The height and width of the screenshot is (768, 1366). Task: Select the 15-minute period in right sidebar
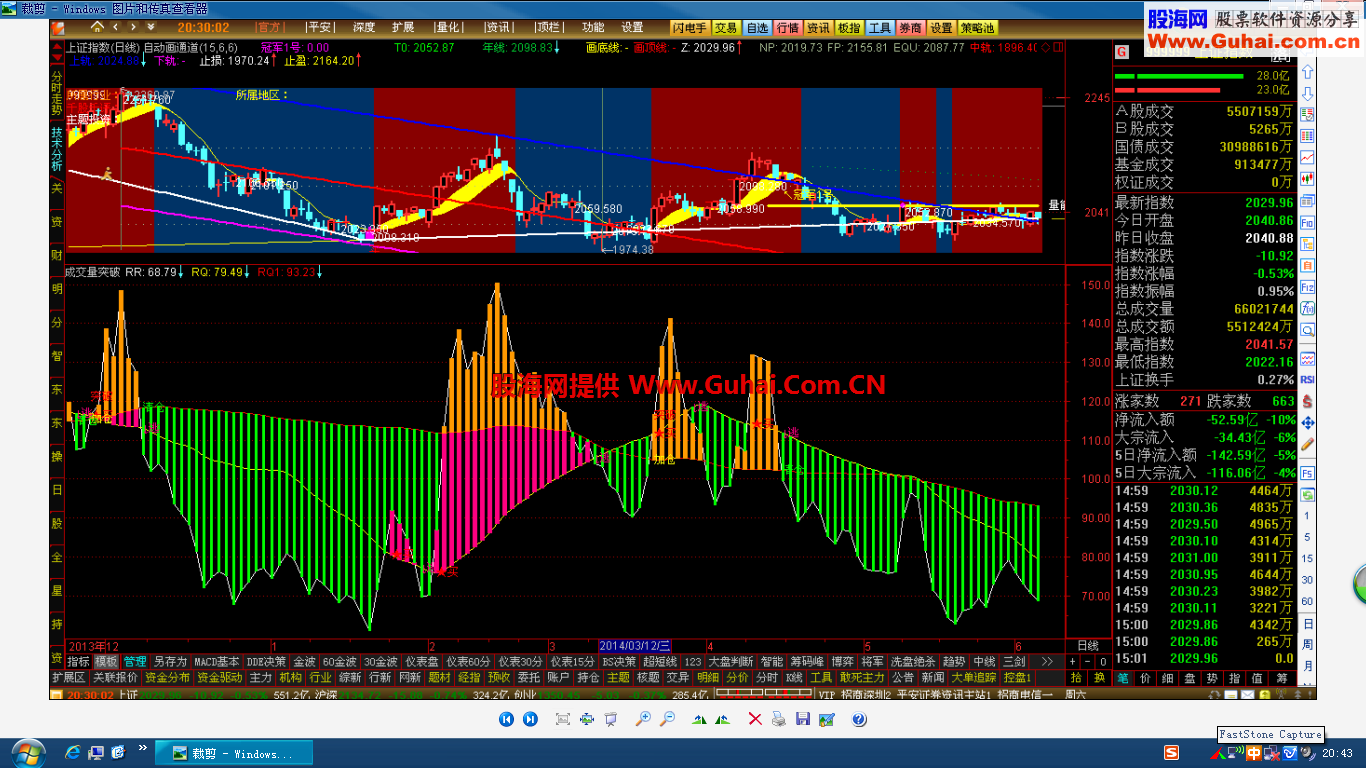click(1307, 557)
